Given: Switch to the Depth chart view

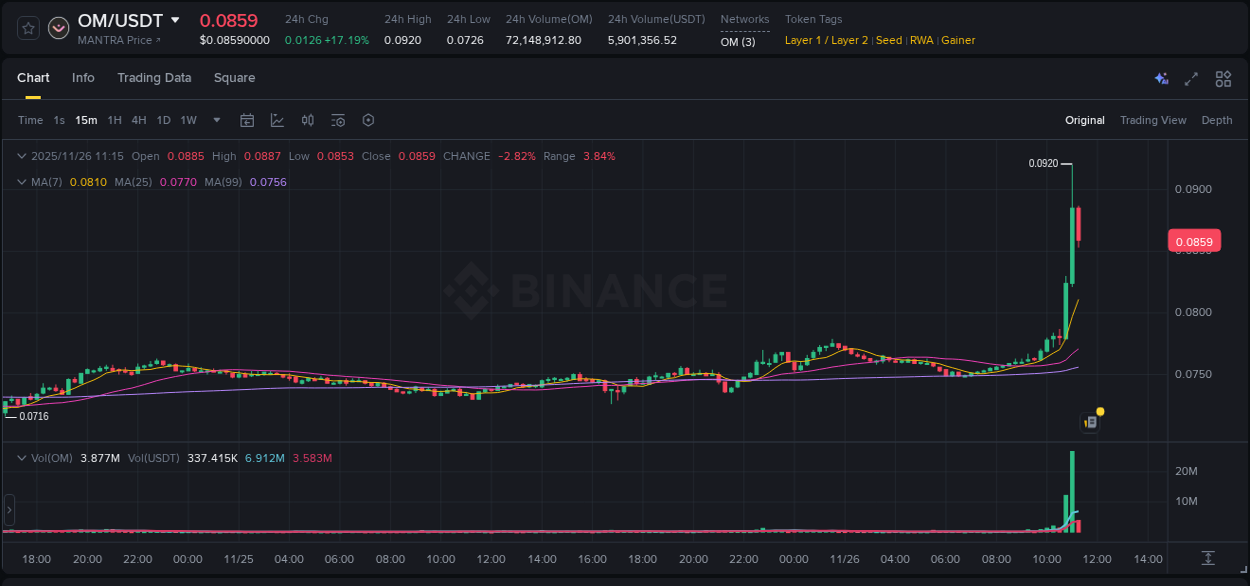Looking at the screenshot, I should click(1217, 120).
